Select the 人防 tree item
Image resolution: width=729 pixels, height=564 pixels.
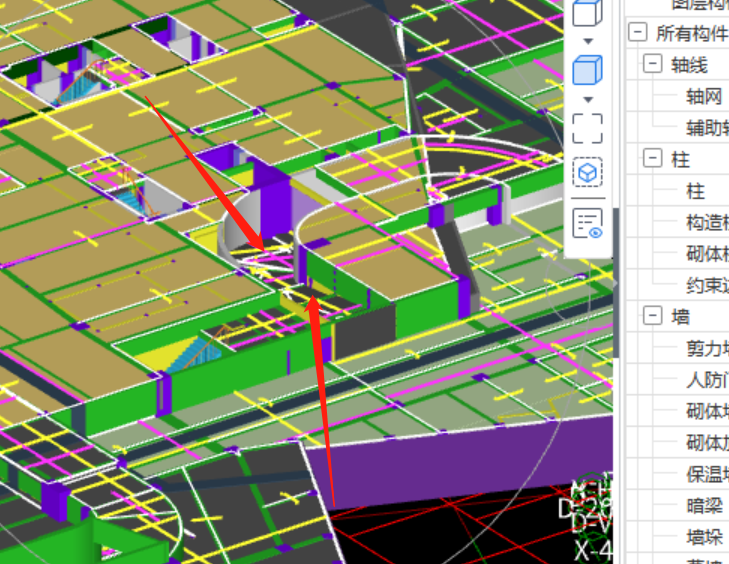[707, 380]
